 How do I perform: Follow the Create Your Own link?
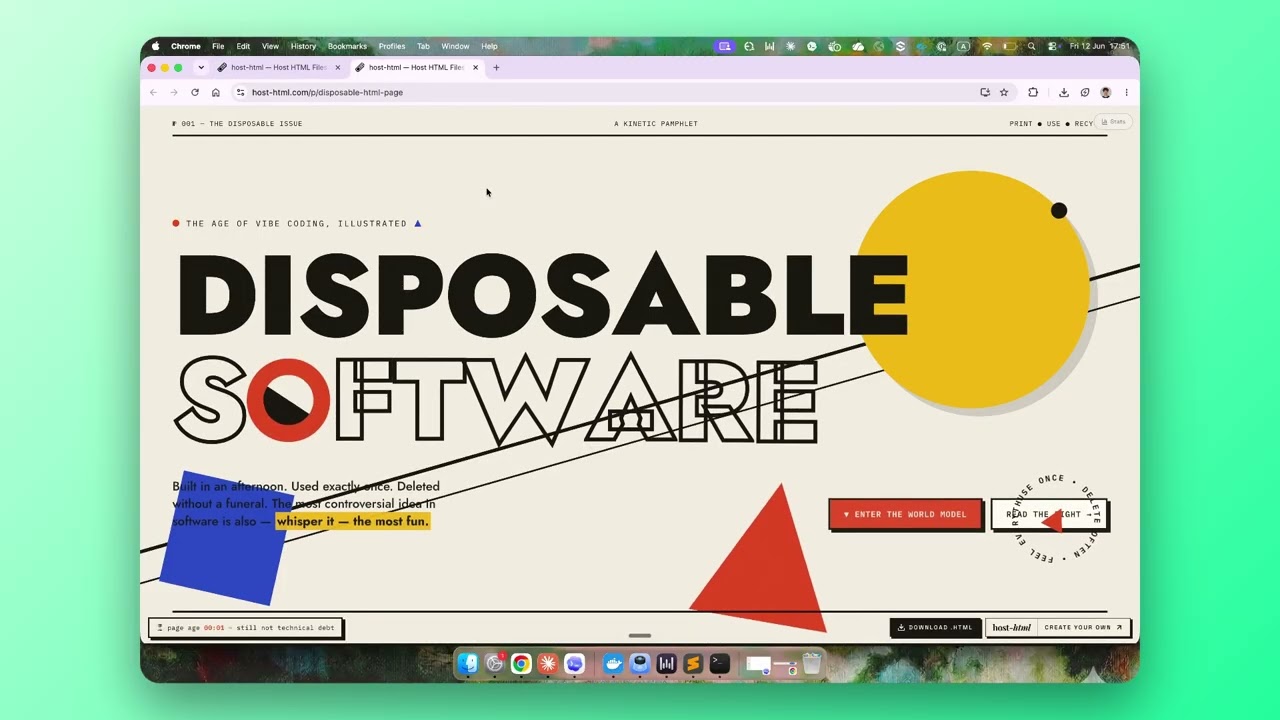click(x=1083, y=627)
